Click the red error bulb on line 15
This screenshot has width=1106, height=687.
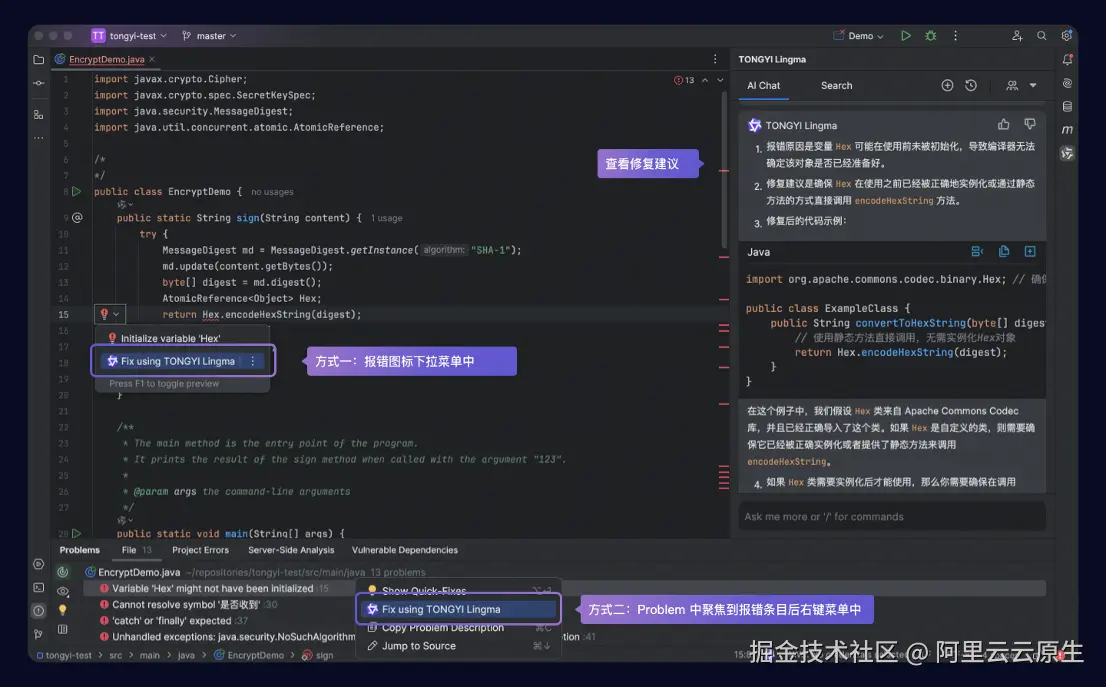(x=104, y=314)
